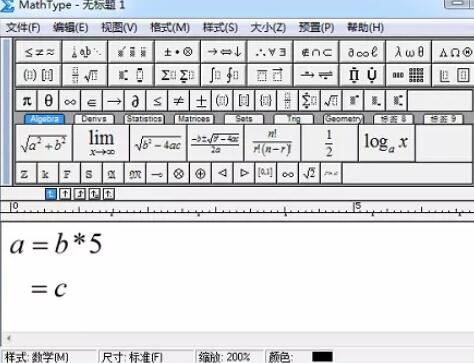This screenshot has height=363, width=474.
Task: Open the 编辑(E) menu
Action: coord(70,27)
